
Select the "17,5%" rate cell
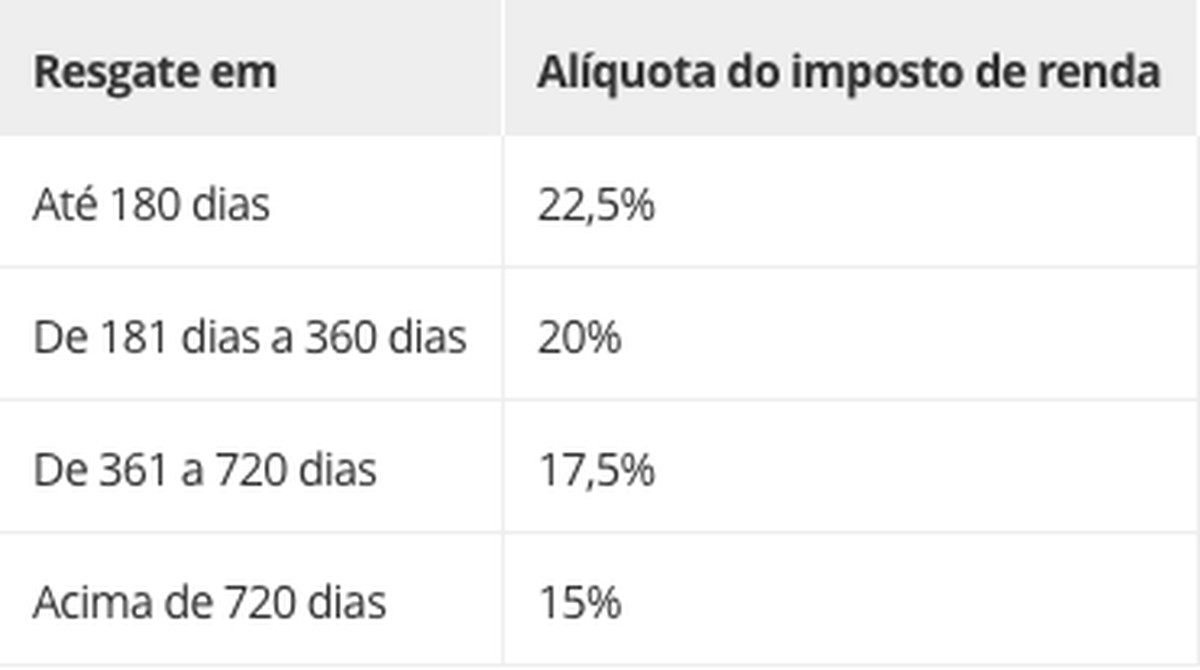596,470
